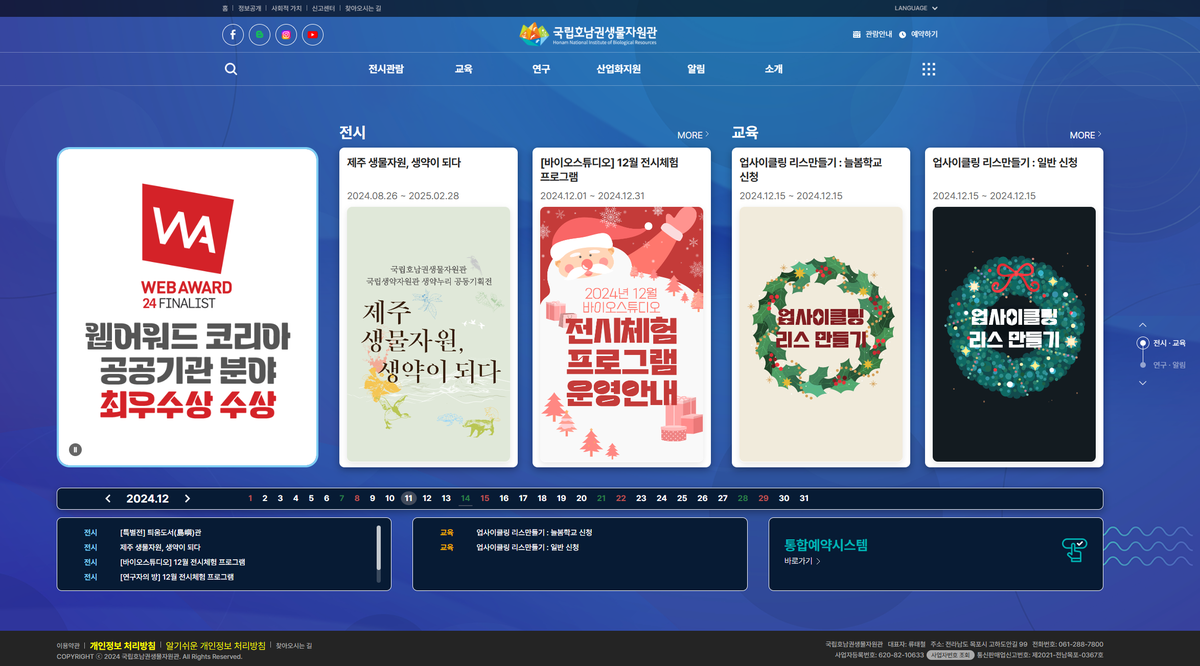The height and width of the screenshot is (666, 1200).
Task: Open 찾아오시는 길 in the top bar
Action: click(363, 8)
